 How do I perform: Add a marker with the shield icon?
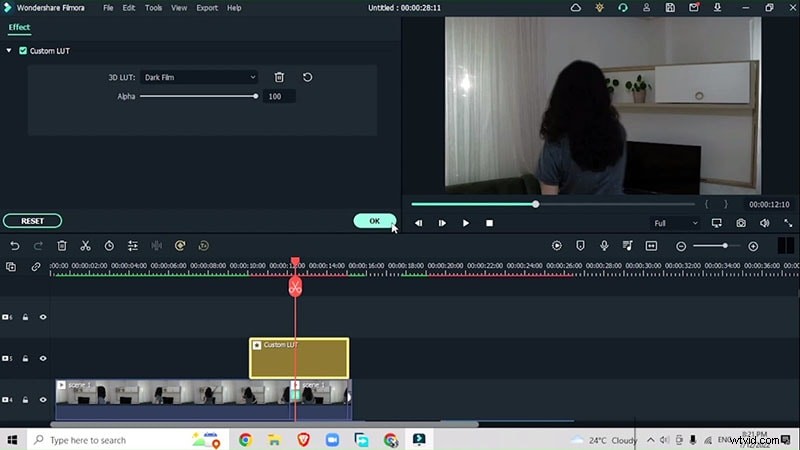pyautogui.click(x=580, y=245)
